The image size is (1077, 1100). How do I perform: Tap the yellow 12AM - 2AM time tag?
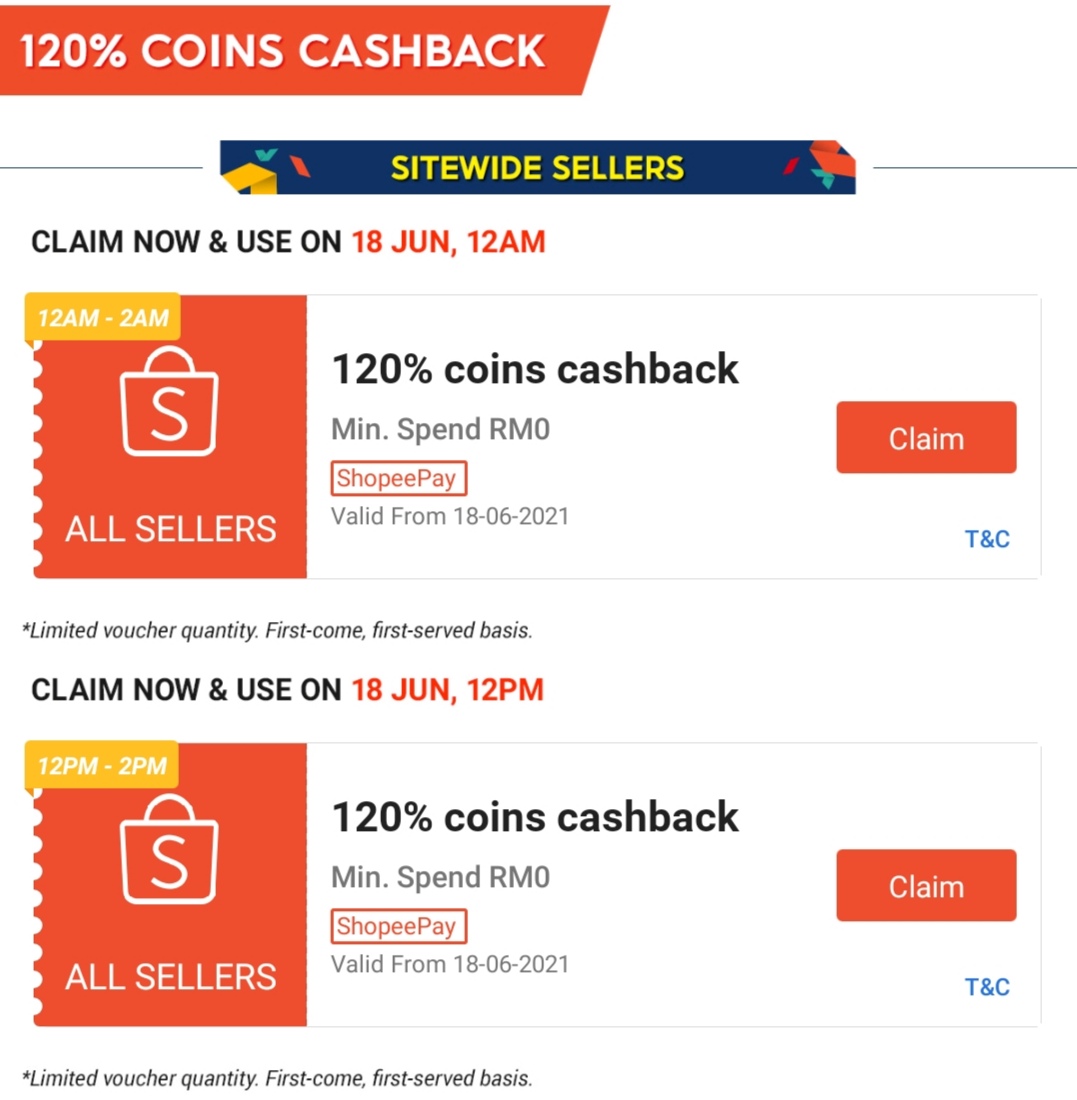click(x=104, y=318)
